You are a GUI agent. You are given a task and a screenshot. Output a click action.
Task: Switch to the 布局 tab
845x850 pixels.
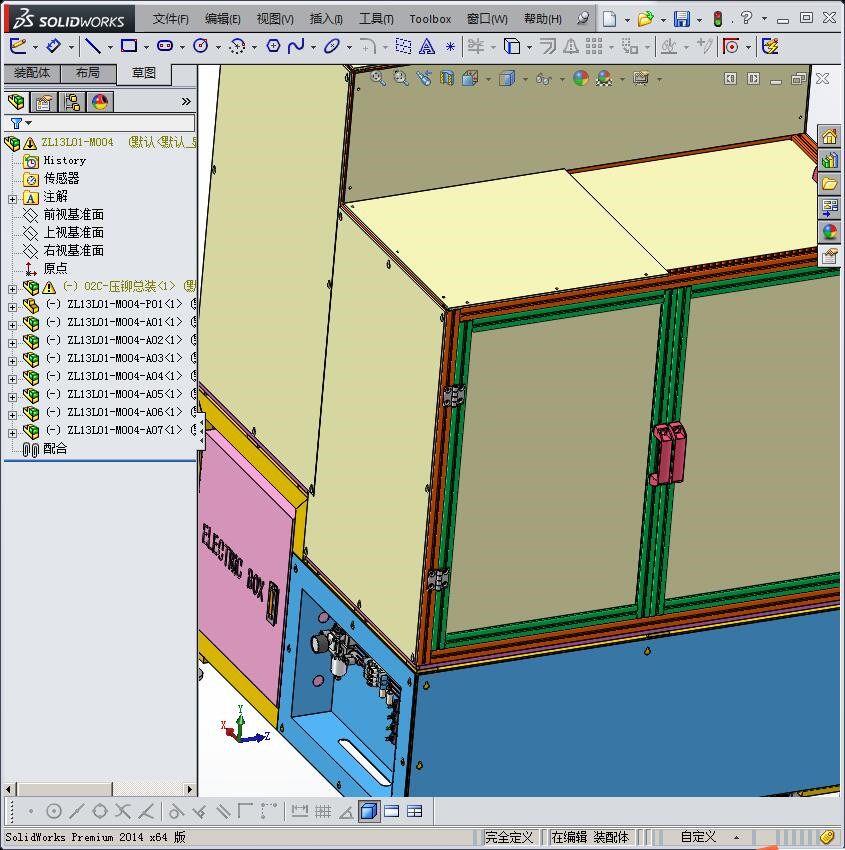[x=88, y=73]
